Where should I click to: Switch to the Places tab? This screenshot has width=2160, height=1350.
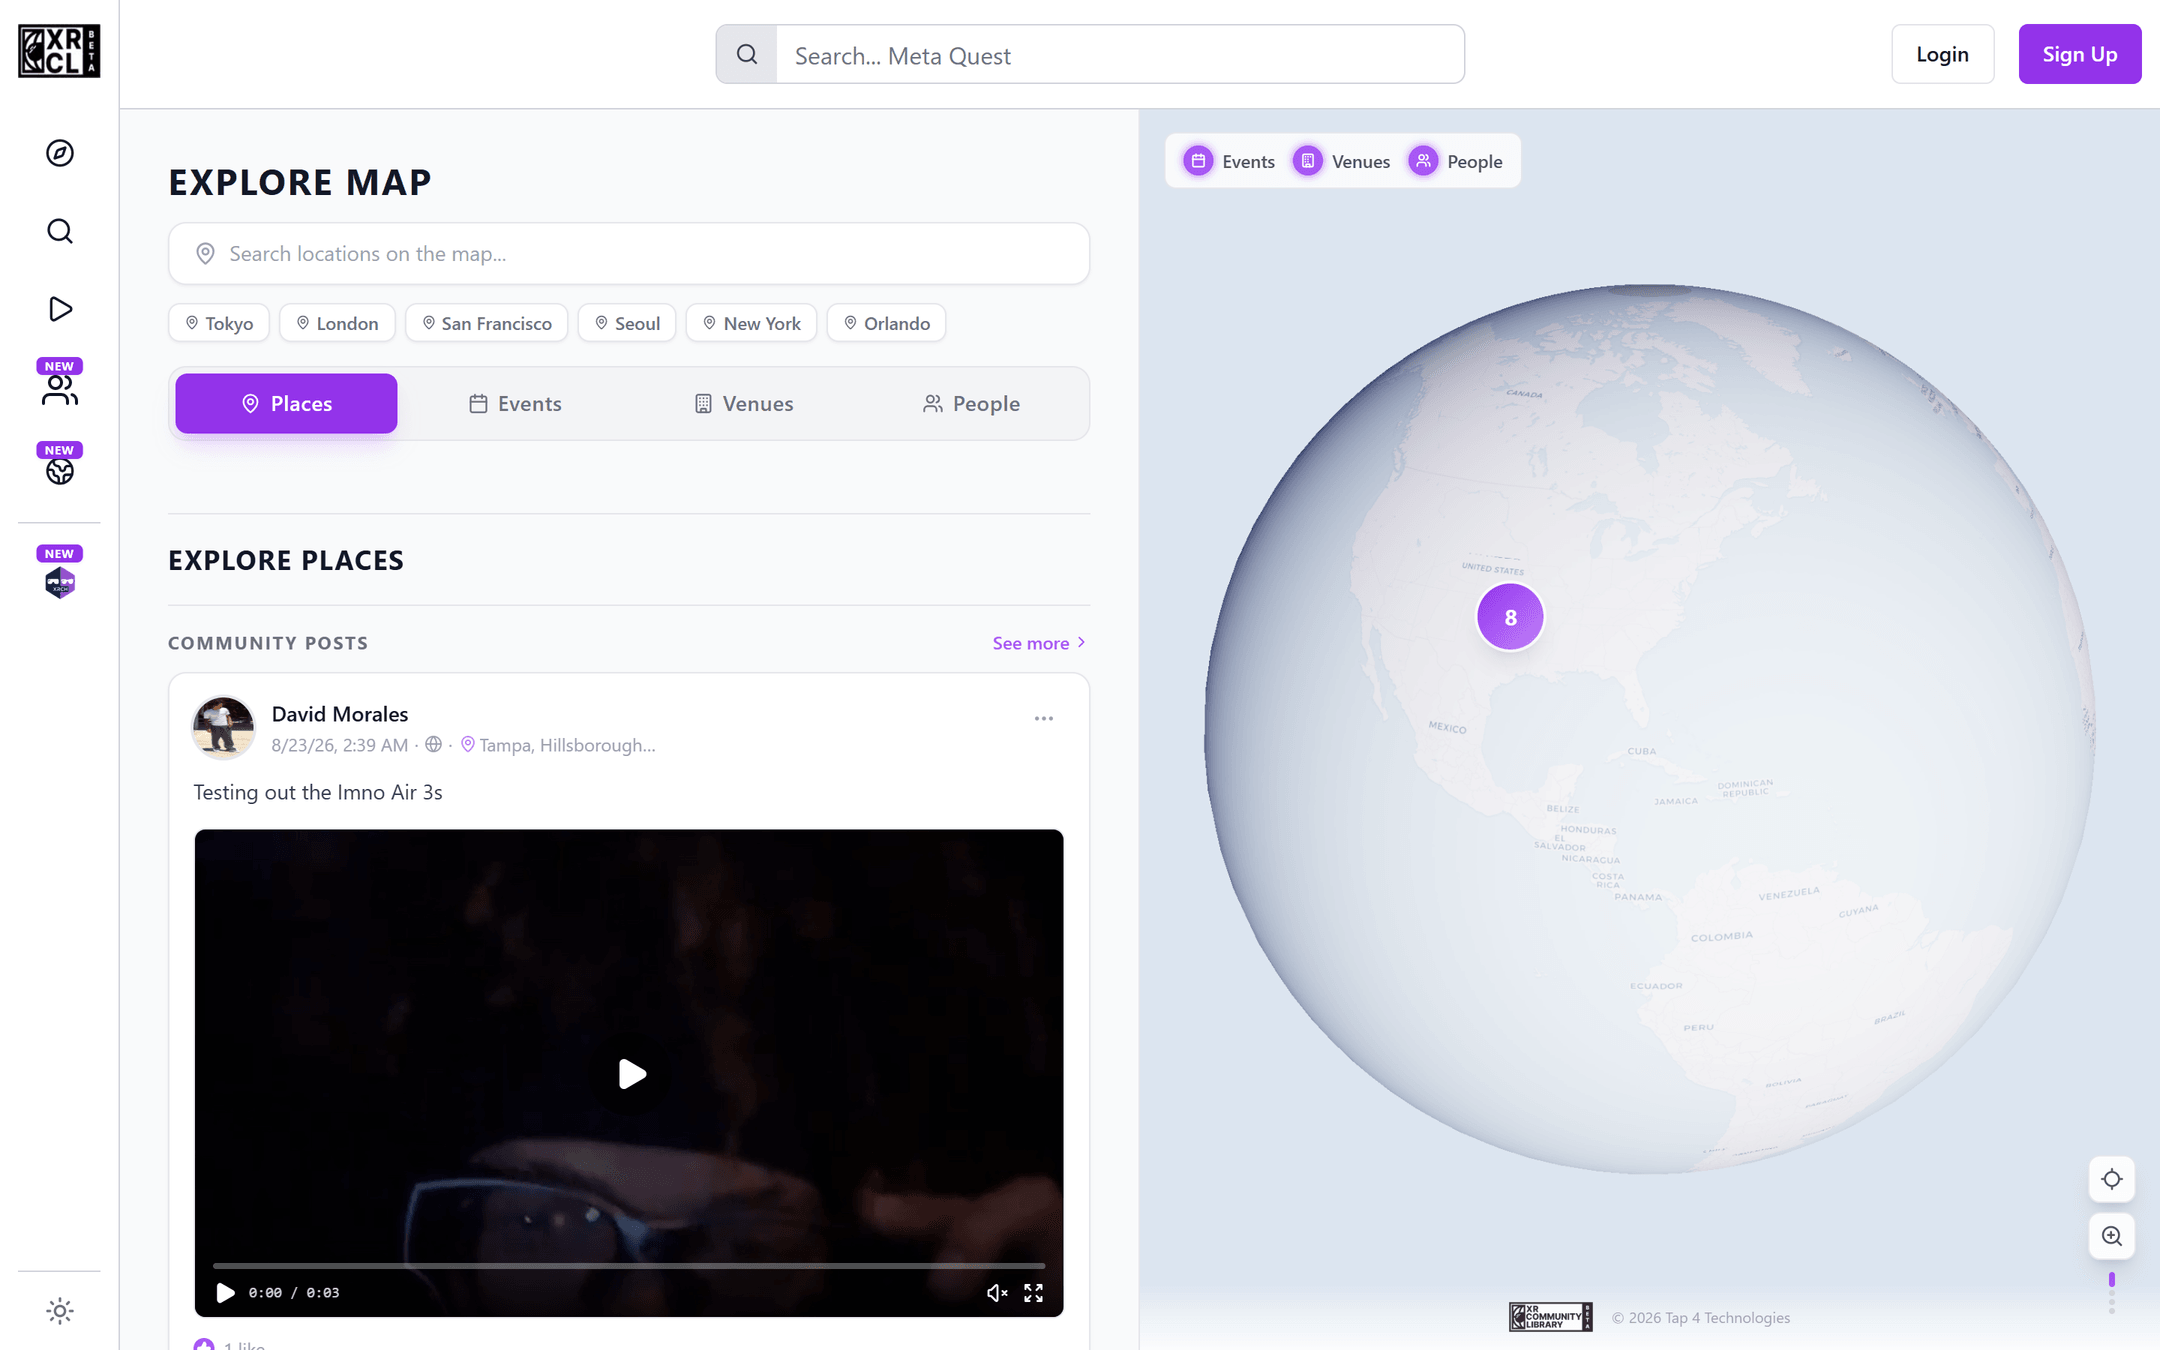tap(286, 403)
